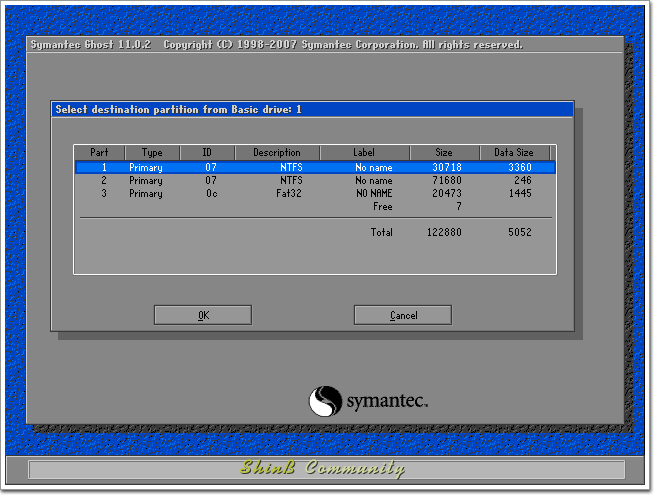The image size is (654, 495).
Task: Click the Label column header
Action: 364,152
